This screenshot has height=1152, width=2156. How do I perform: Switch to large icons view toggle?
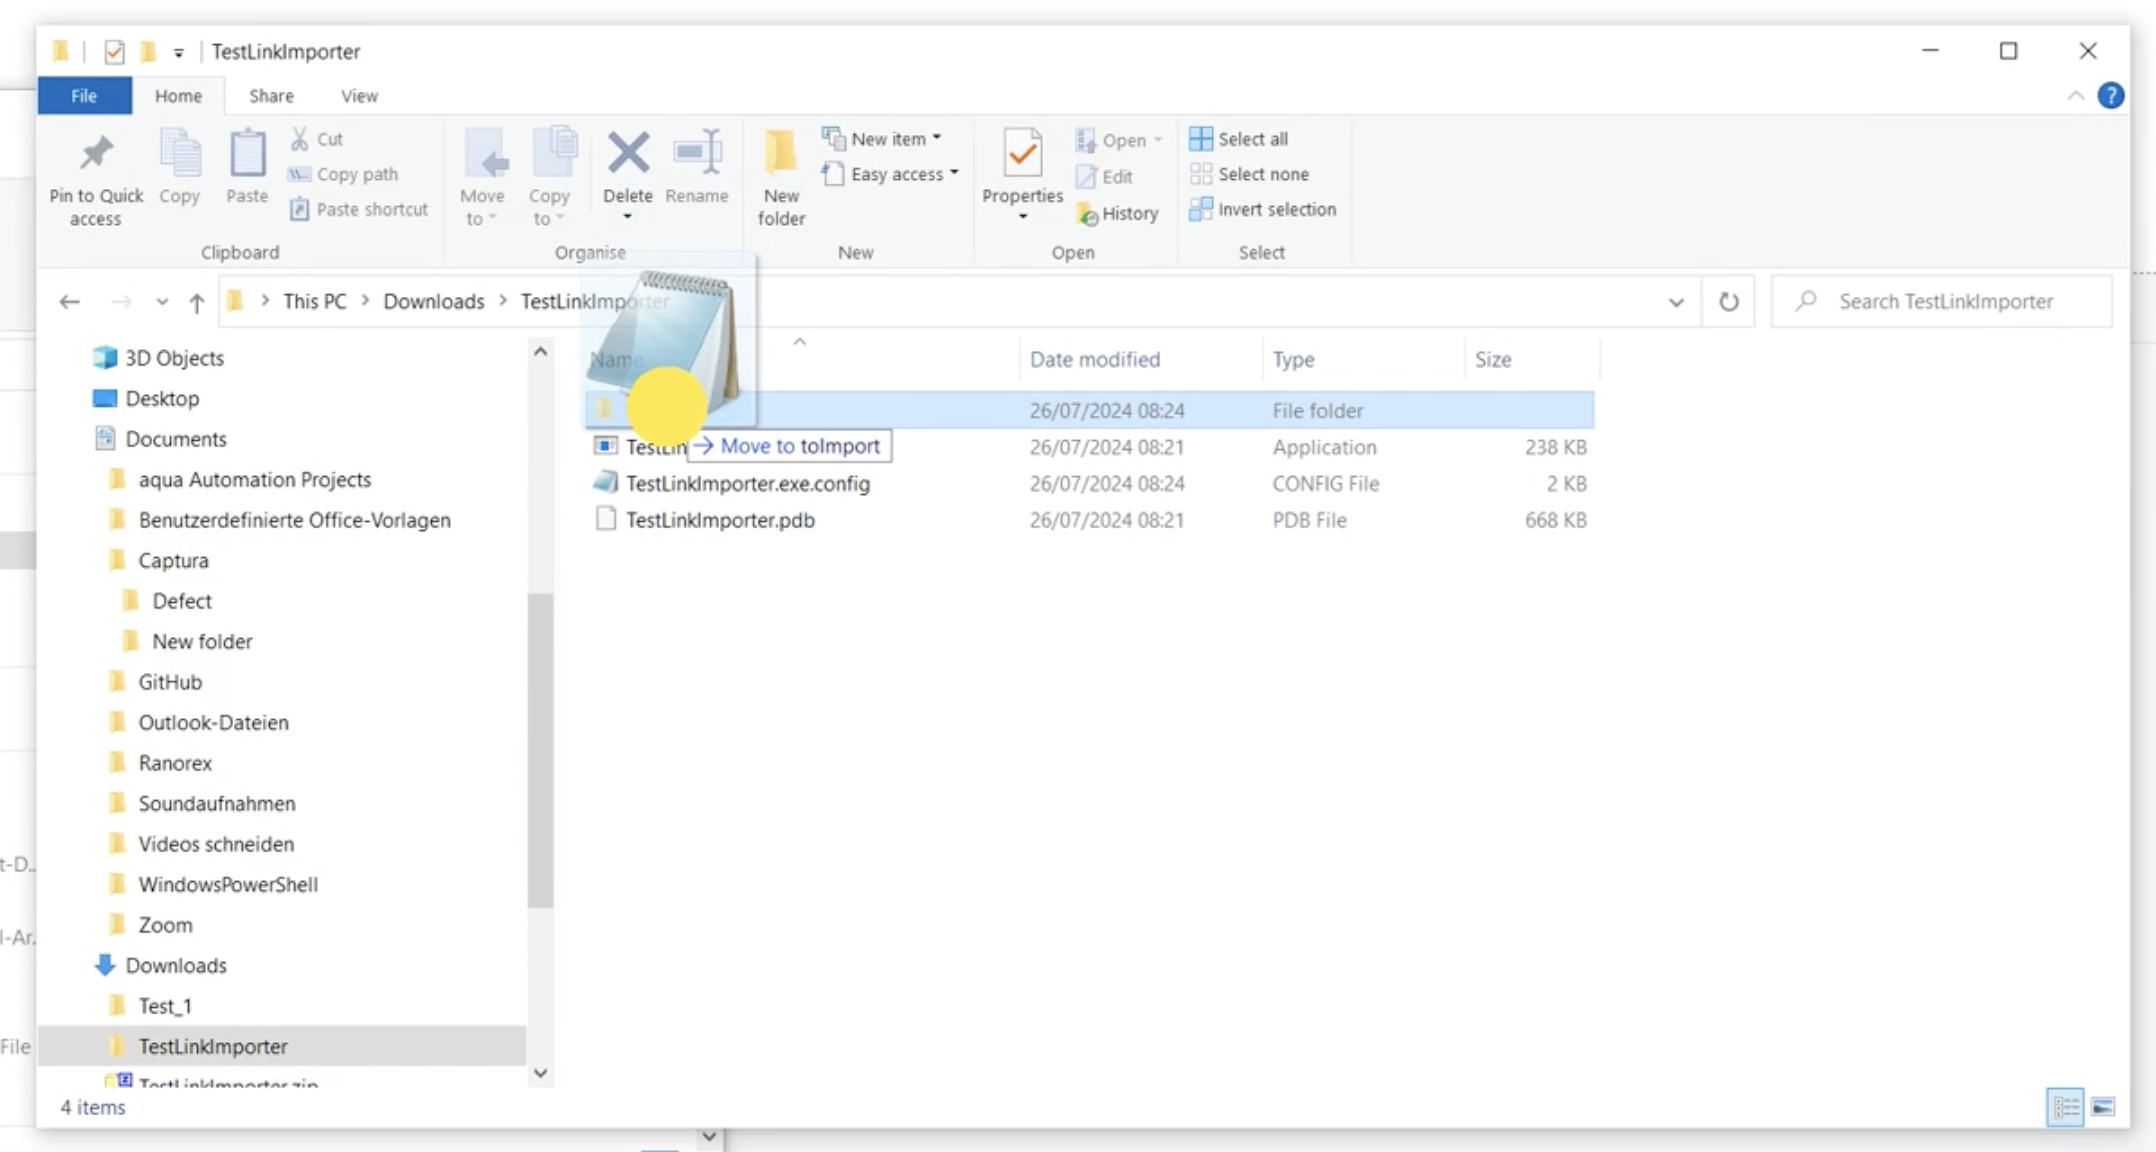[x=2103, y=1107]
